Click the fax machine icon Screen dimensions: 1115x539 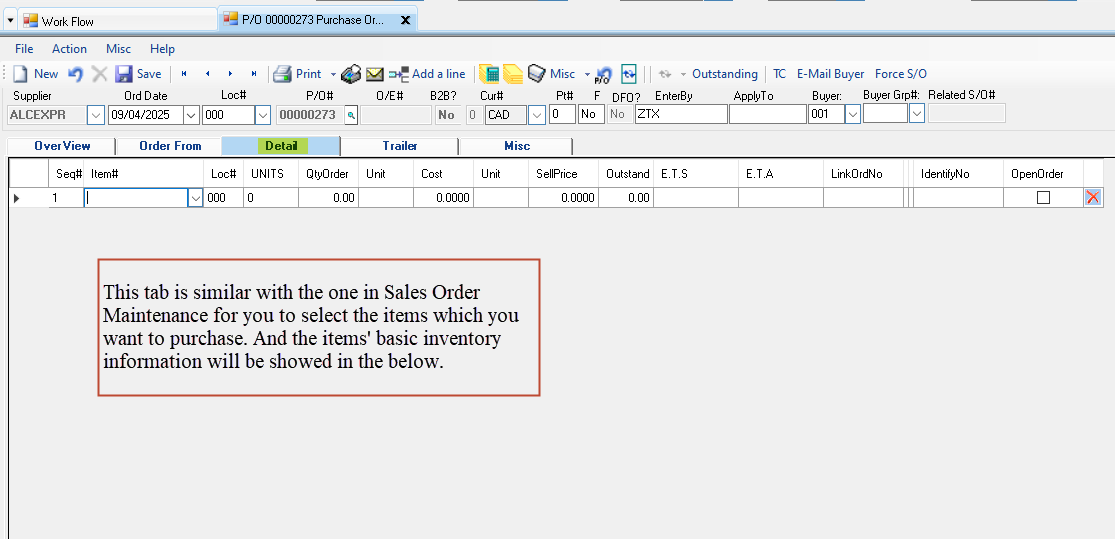351,74
